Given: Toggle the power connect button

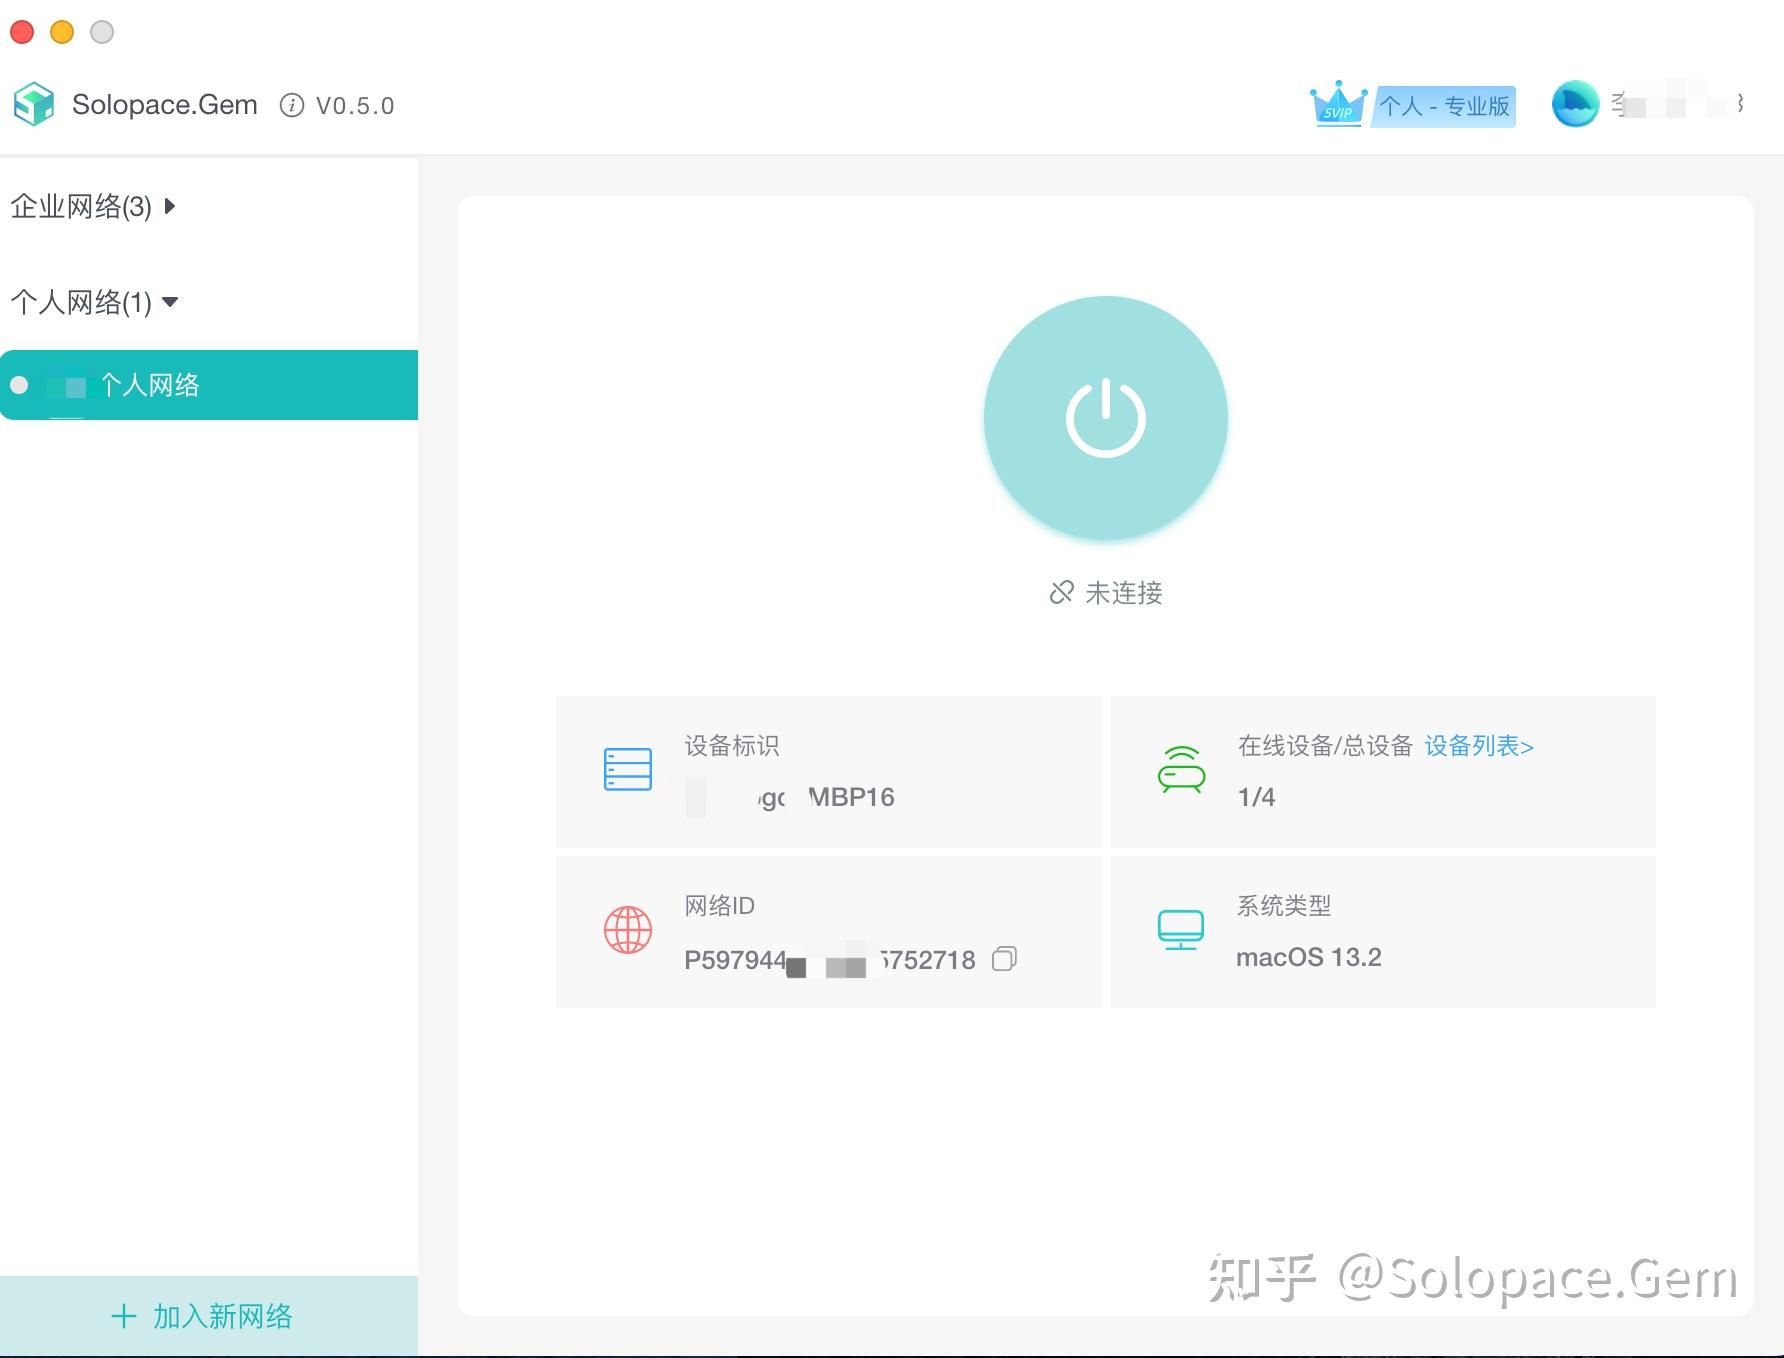Looking at the screenshot, I should [1106, 418].
